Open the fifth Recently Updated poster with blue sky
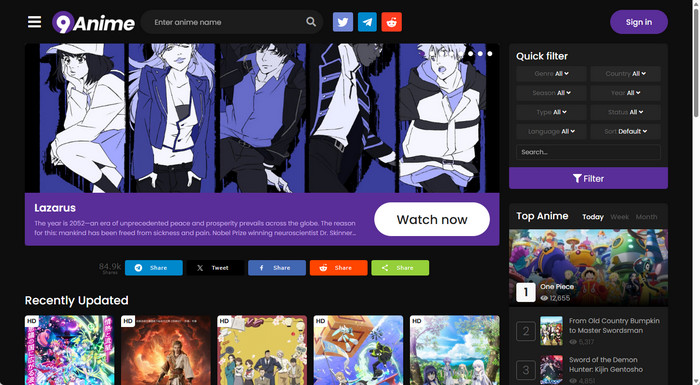The width and height of the screenshot is (700, 385). pyautogui.click(x=454, y=350)
